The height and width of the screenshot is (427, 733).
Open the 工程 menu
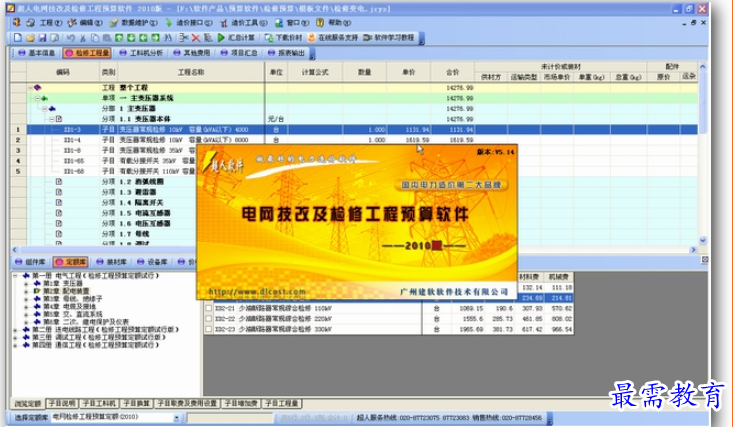(x=50, y=22)
